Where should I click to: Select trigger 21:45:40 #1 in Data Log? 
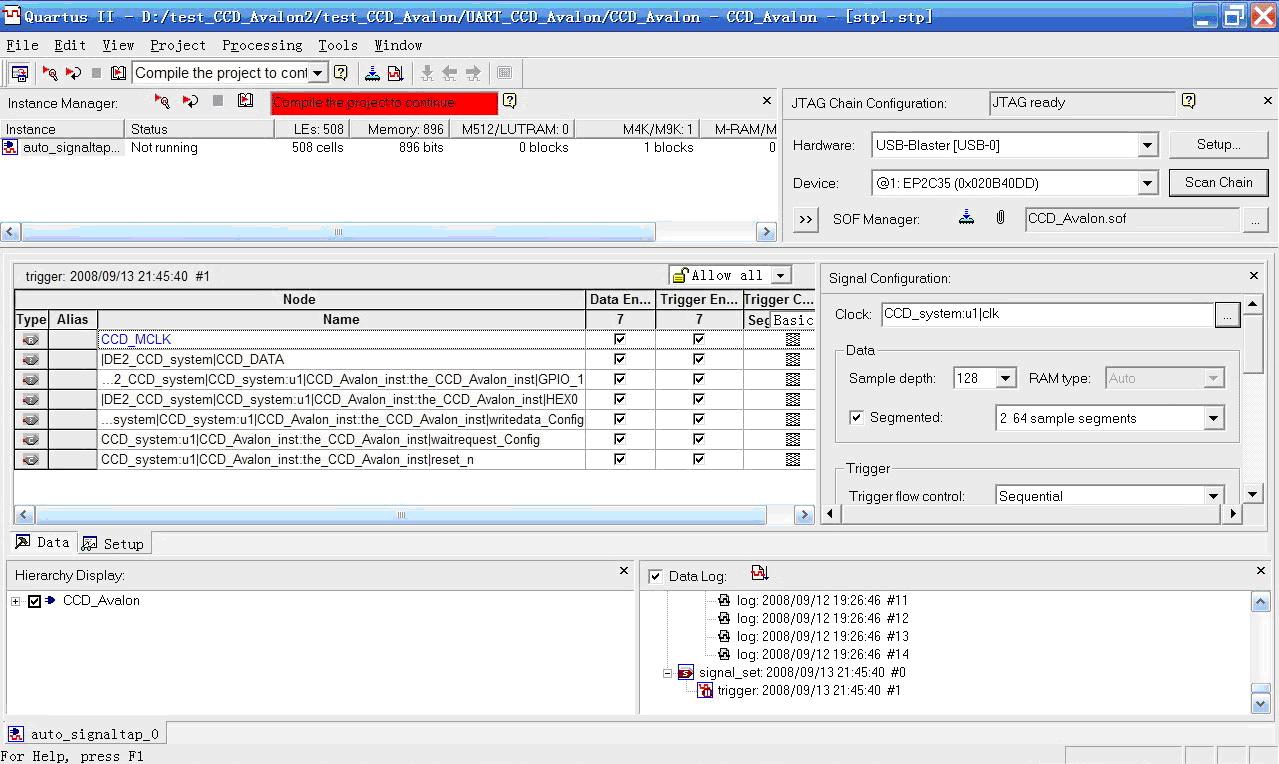[808, 691]
